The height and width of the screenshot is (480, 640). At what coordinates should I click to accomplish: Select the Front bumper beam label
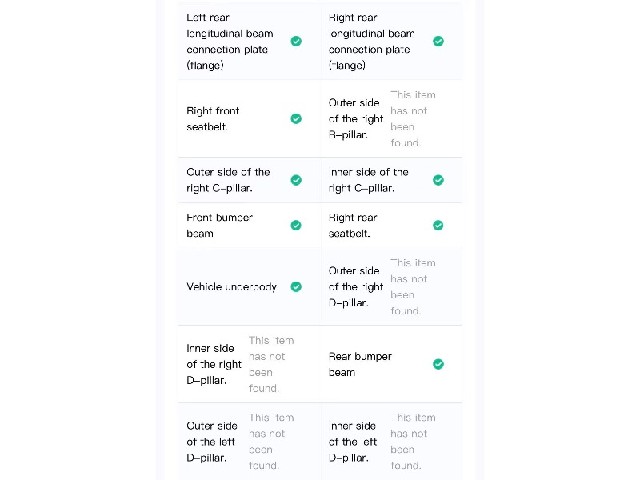[220, 225]
